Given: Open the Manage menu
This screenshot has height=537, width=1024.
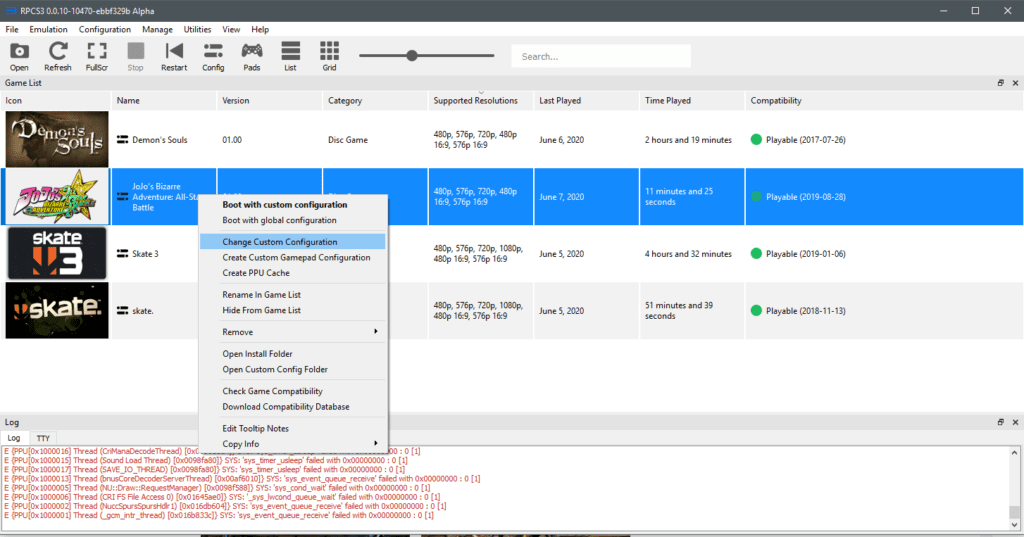Looking at the screenshot, I should pyautogui.click(x=157, y=29).
